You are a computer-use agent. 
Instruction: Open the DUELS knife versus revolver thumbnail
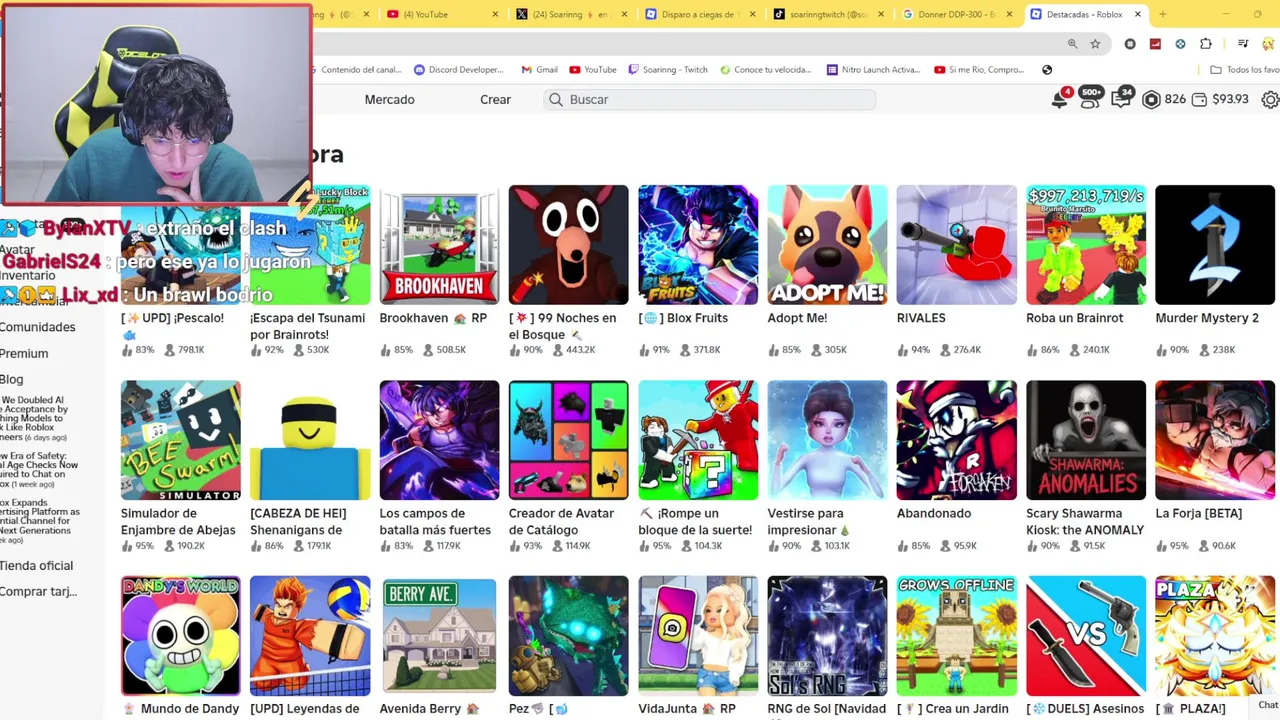click(1086, 636)
